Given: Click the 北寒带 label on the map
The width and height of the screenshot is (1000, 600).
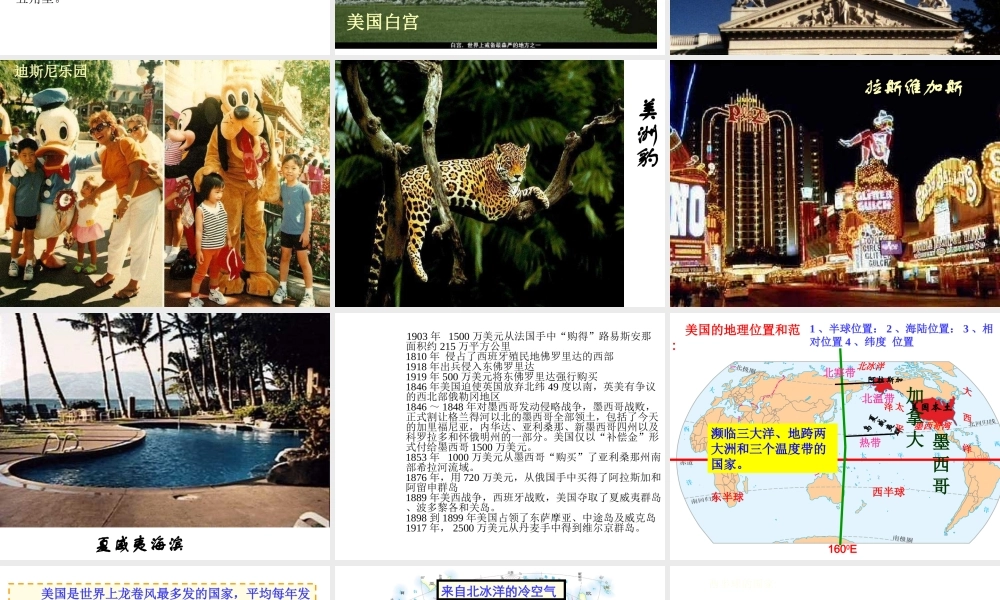Looking at the screenshot, I should pos(839,372).
